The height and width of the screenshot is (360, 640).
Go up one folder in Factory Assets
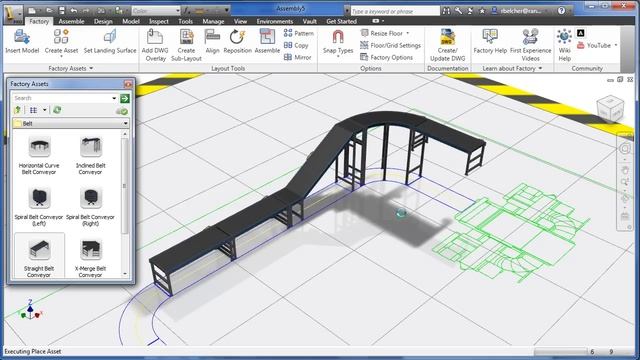tap(18, 110)
